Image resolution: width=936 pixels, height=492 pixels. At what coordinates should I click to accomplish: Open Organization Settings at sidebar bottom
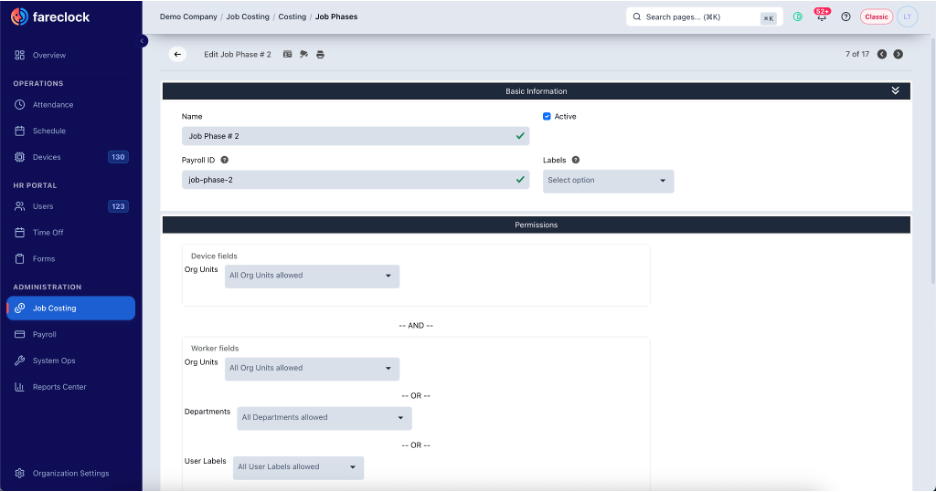pos(71,473)
